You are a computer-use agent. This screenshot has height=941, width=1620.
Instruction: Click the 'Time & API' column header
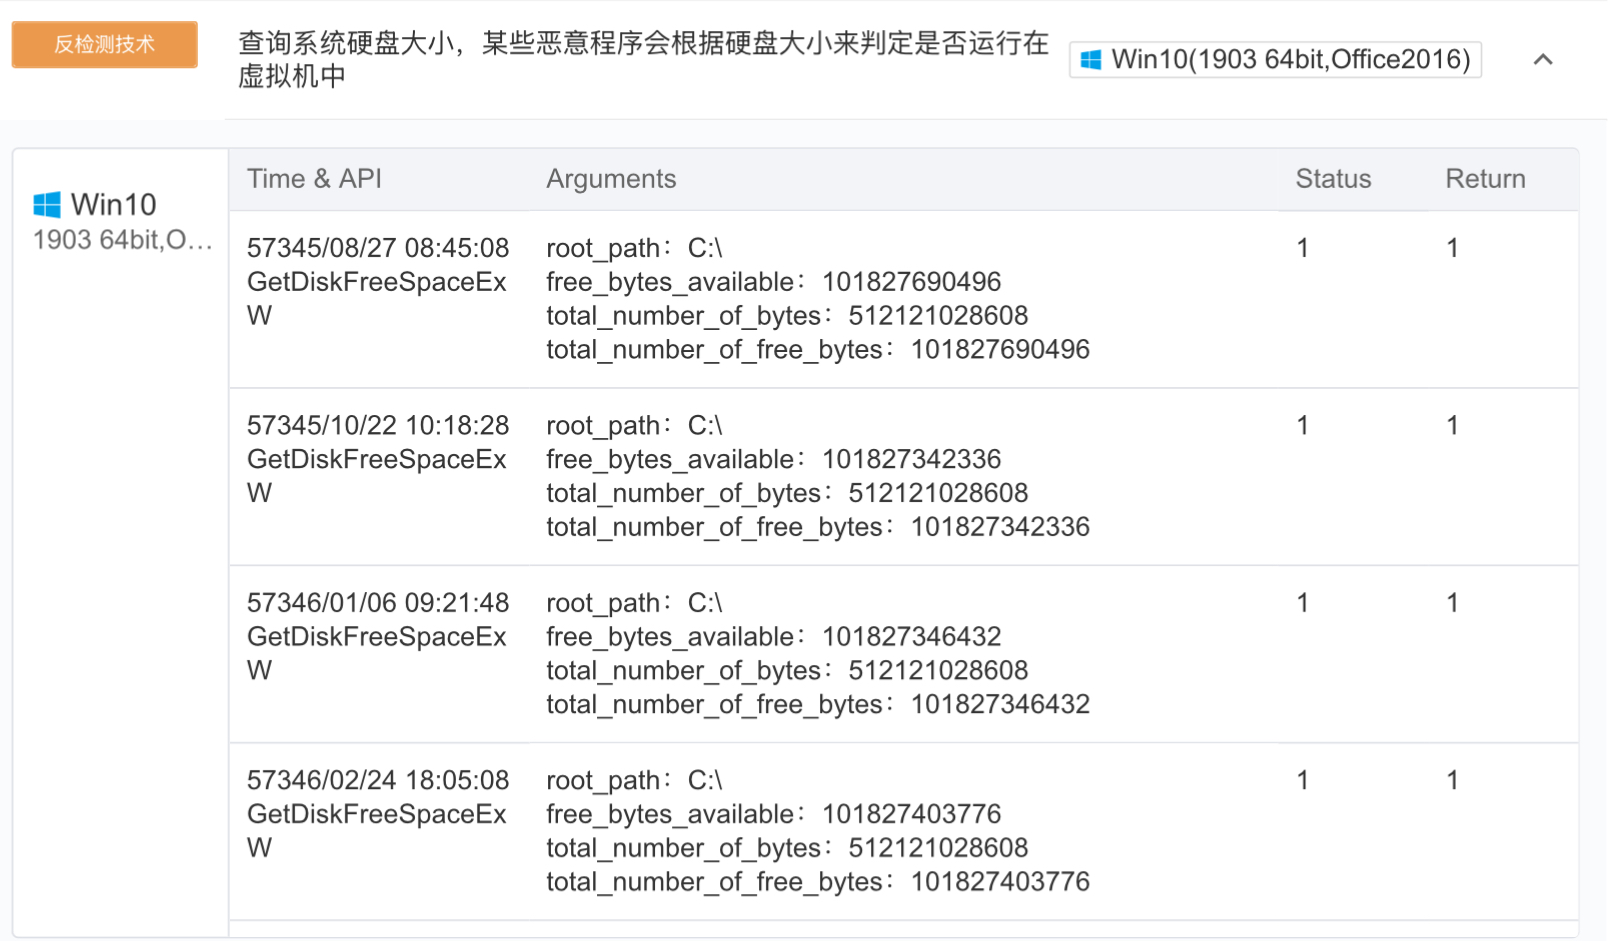coord(314,179)
